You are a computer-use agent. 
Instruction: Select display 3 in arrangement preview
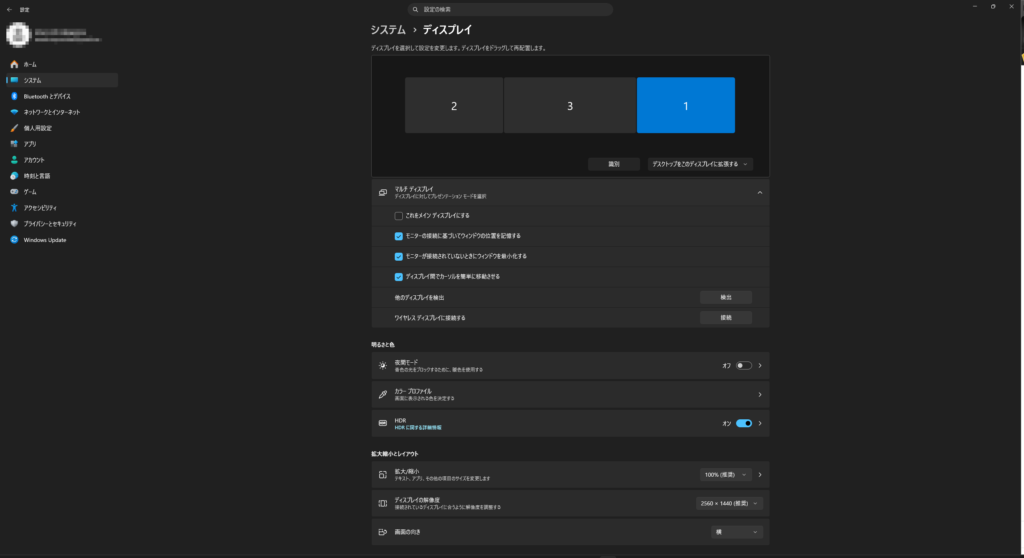pyautogui.click(x=569, y=106)
